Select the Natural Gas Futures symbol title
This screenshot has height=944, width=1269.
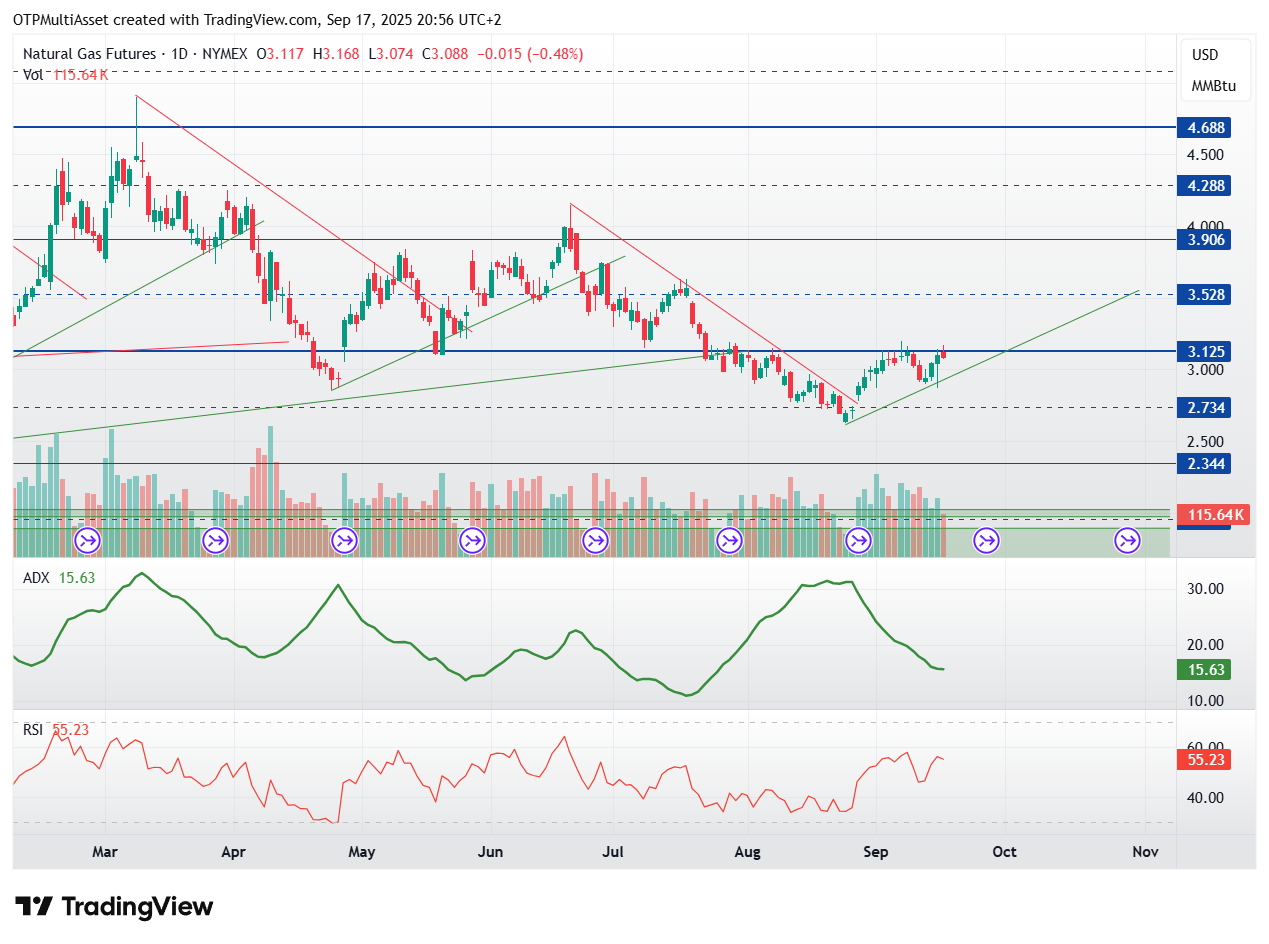tap(89, 54)
